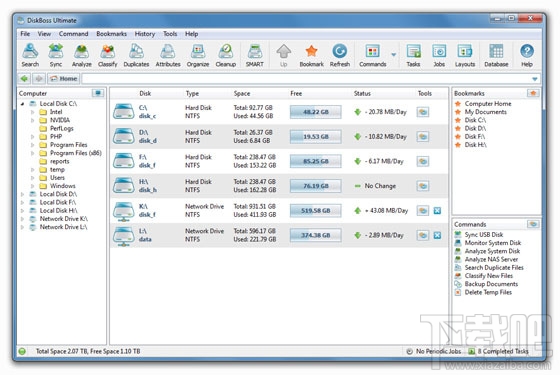
Task: Disconnect network drive L:\ with X icon
Action: pos(437,235)
